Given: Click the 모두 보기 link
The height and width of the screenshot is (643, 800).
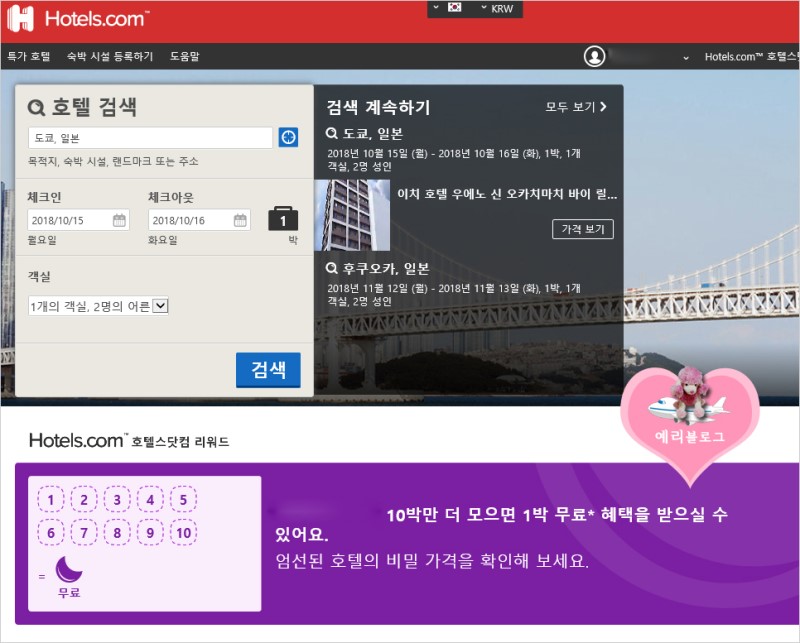Looking at the screenshot, I should click(576, 107).
